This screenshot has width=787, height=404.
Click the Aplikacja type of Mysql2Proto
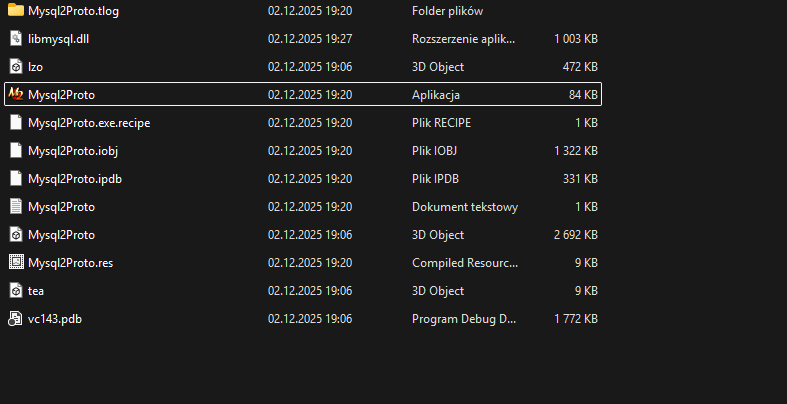(435, 94)
